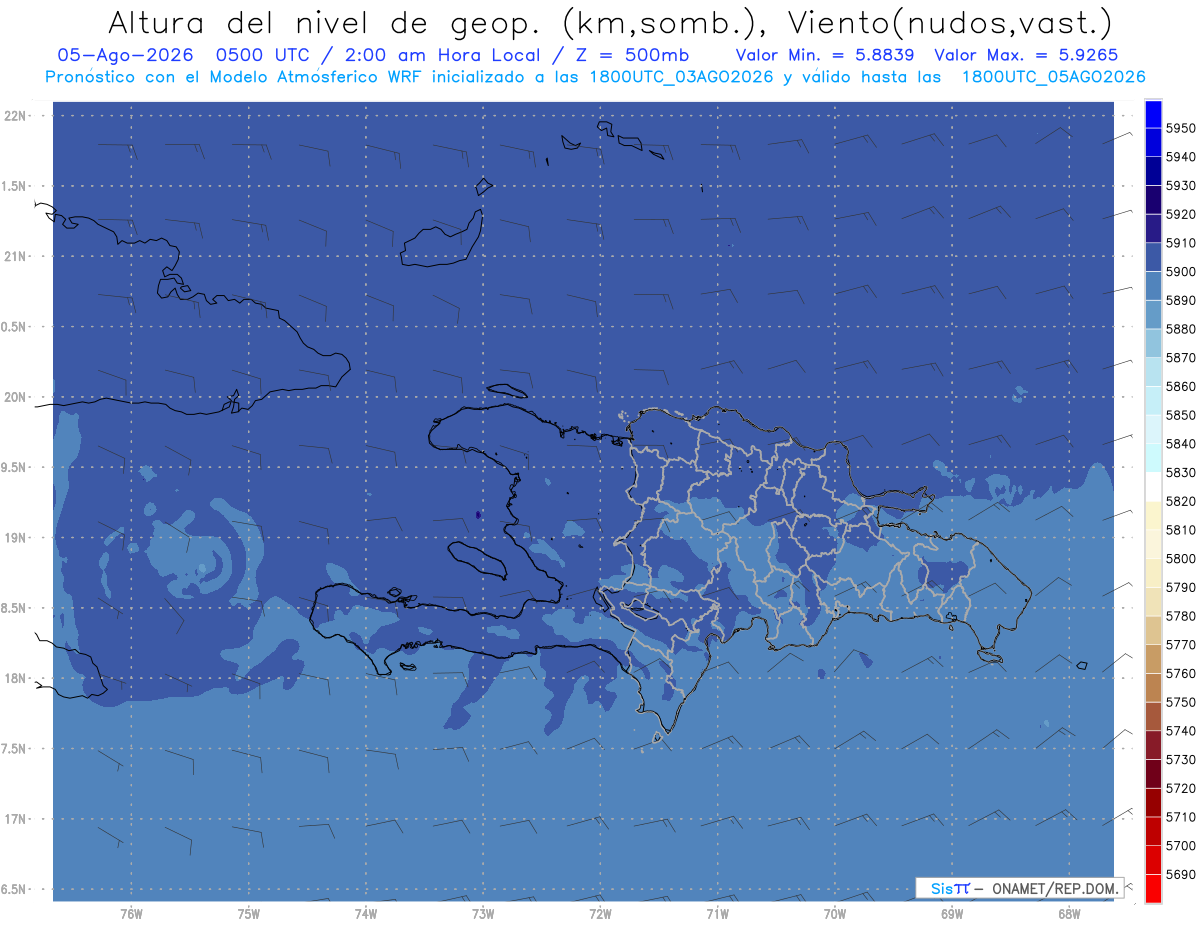Screen dimensions: 1200x927
Task: Pick the bright red swatch below 5690
Action: click(1153, 888)
